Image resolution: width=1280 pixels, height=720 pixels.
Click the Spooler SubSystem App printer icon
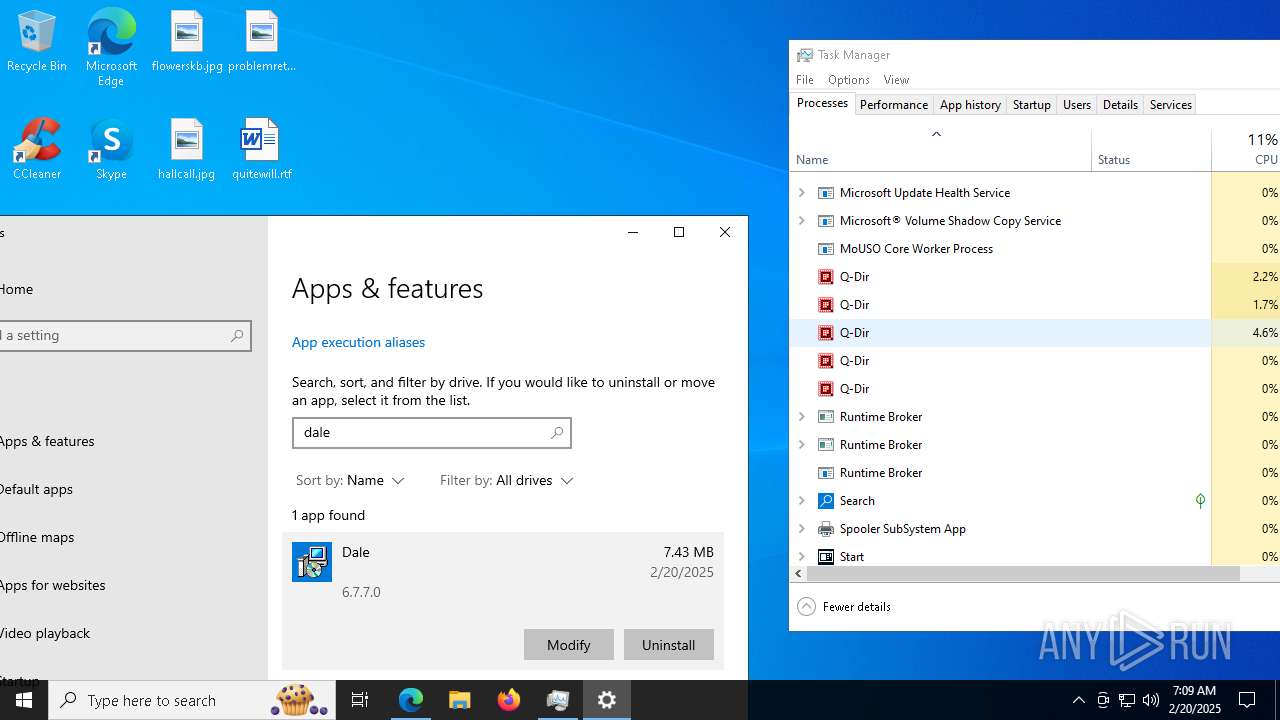click(826, 529)
